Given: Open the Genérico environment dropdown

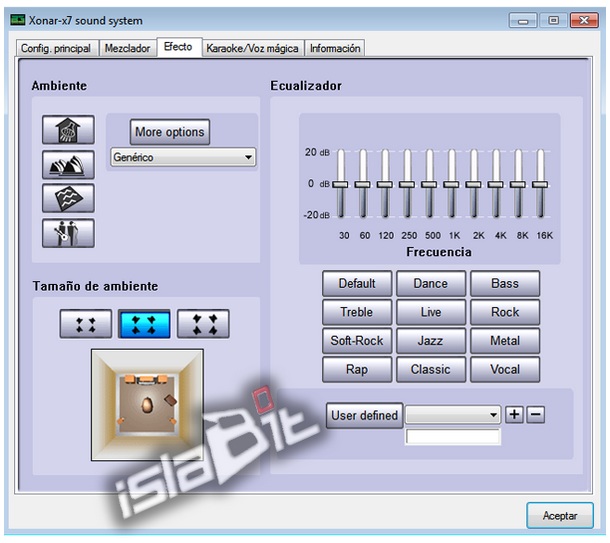Looking at the screenshot, I should pos(183,157).
